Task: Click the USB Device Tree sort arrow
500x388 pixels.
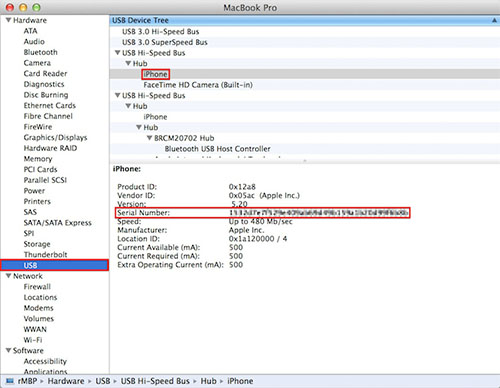Action: point(494,20)
